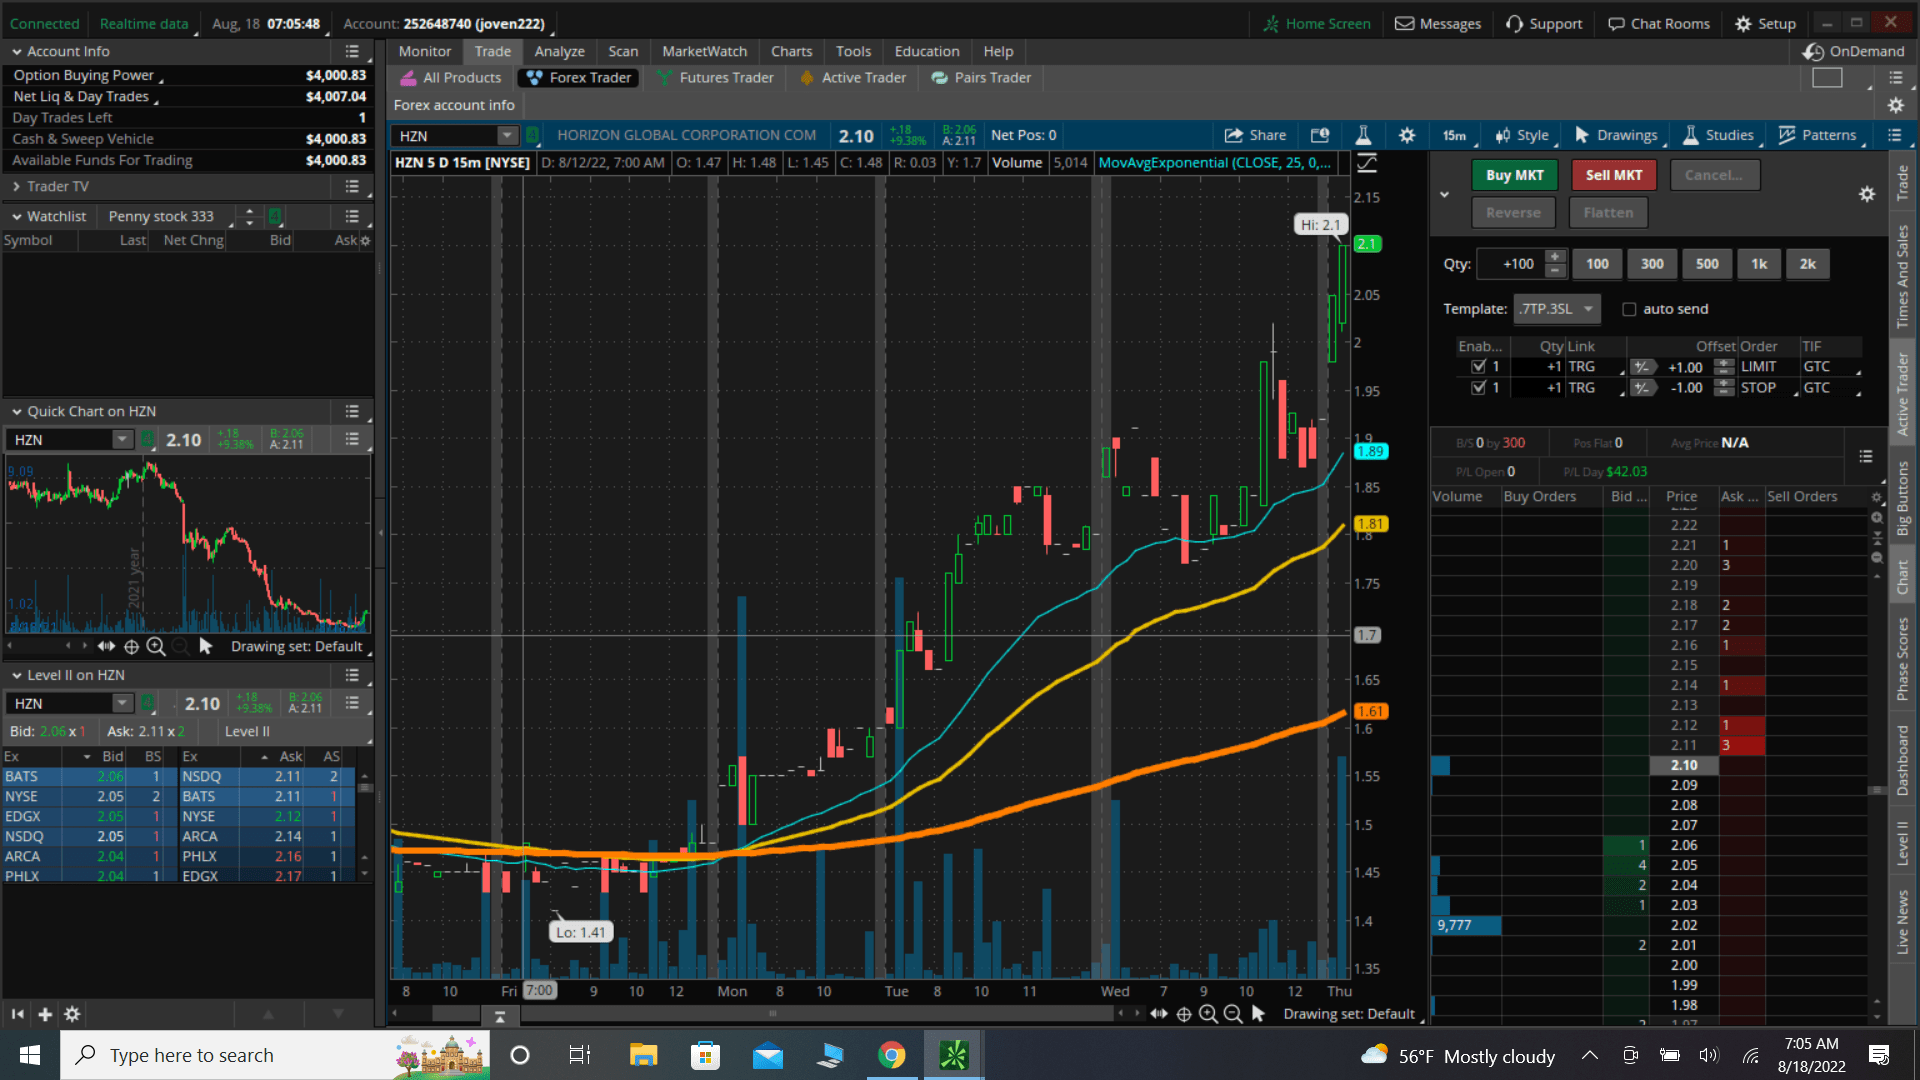Click the Studies flask icon

click(1362, 135)
